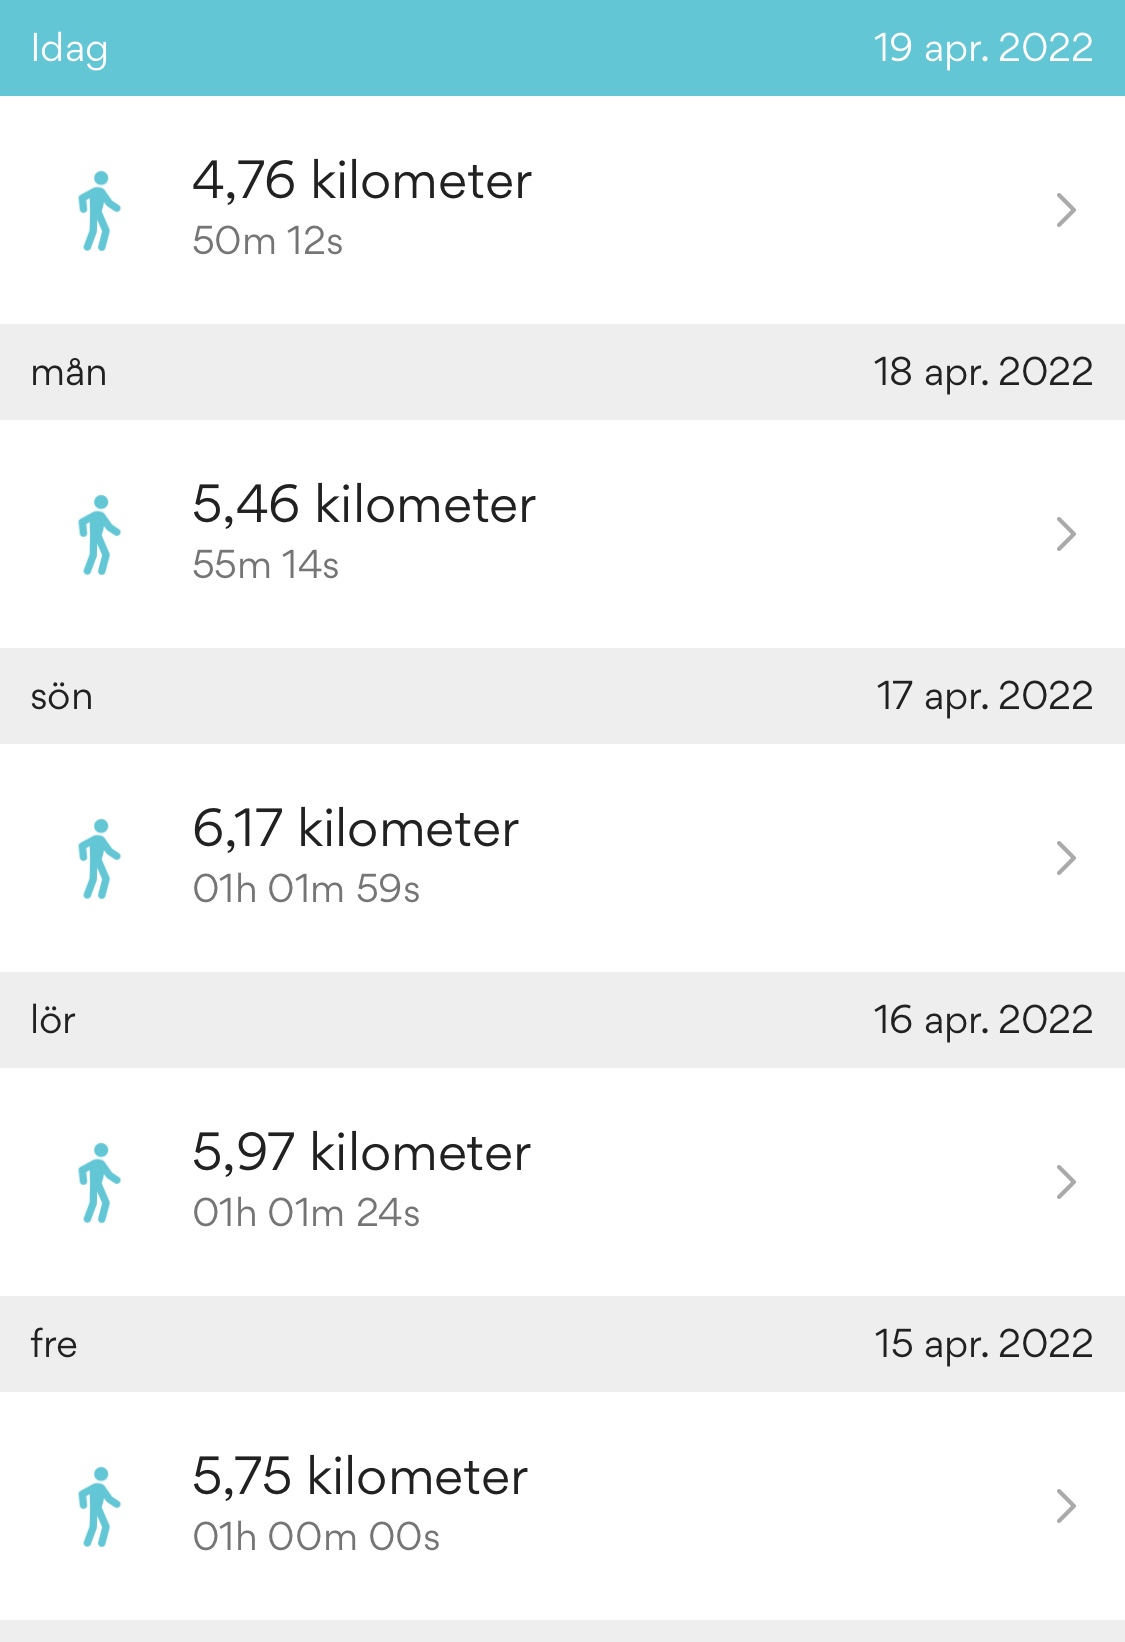Image resolution: width=1125 pixels, height=1642 pixels.
Task: Tap the walking icon beside 5,46 kilometer
Action: click(x=99, y=535)
